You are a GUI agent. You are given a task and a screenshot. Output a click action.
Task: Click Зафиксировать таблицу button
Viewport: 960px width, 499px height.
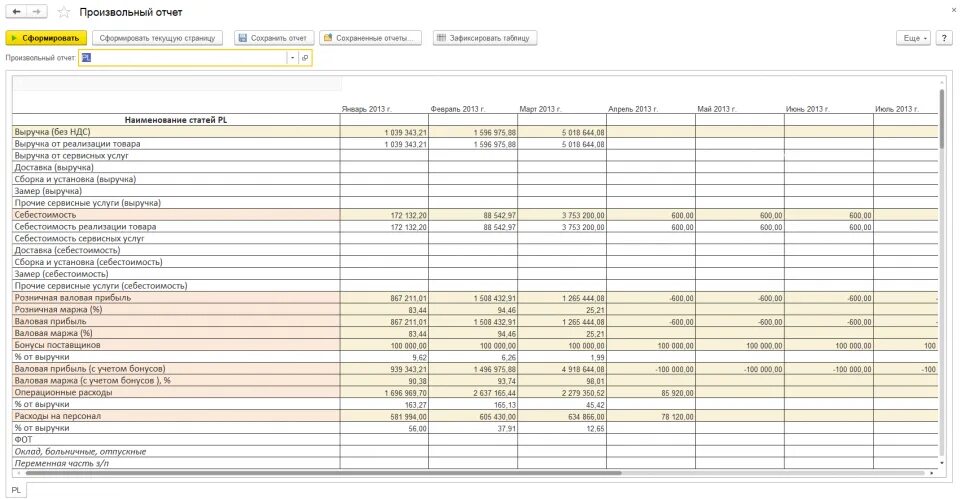point(484,38)
